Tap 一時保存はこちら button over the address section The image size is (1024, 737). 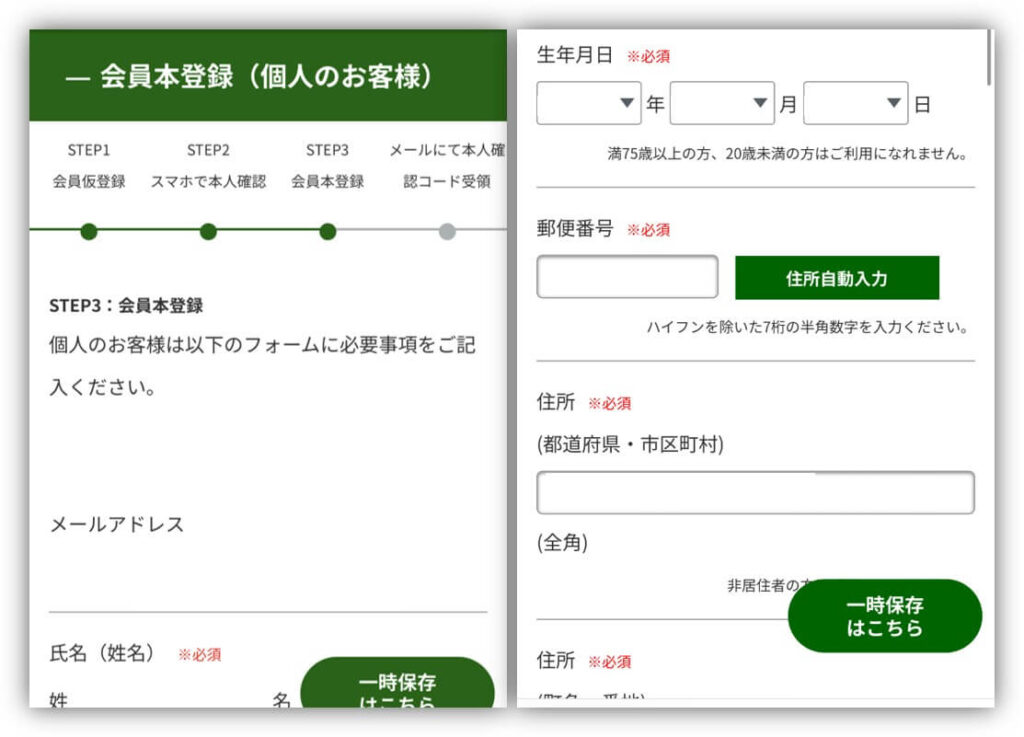pos(885,616)
